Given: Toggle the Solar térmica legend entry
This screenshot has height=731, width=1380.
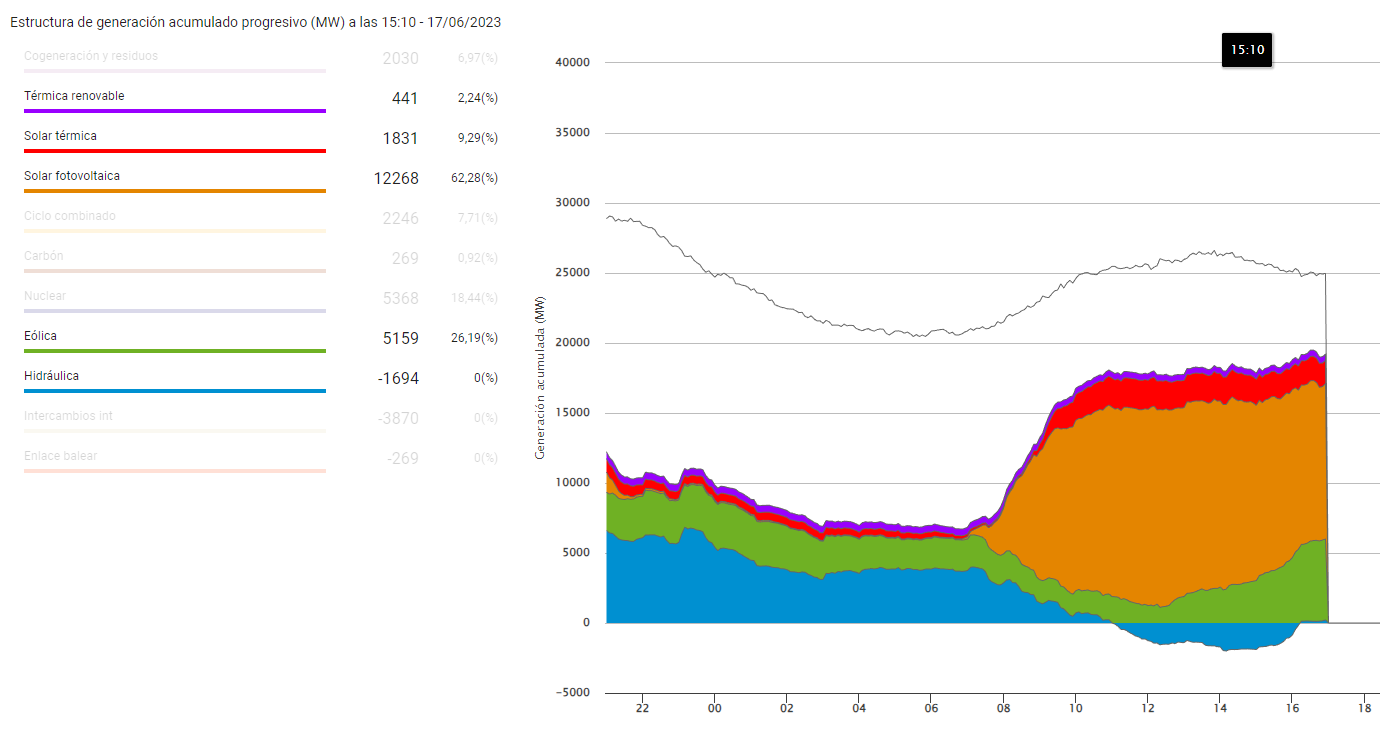Looking at the screenshot, I should click(x=61, y=137).
